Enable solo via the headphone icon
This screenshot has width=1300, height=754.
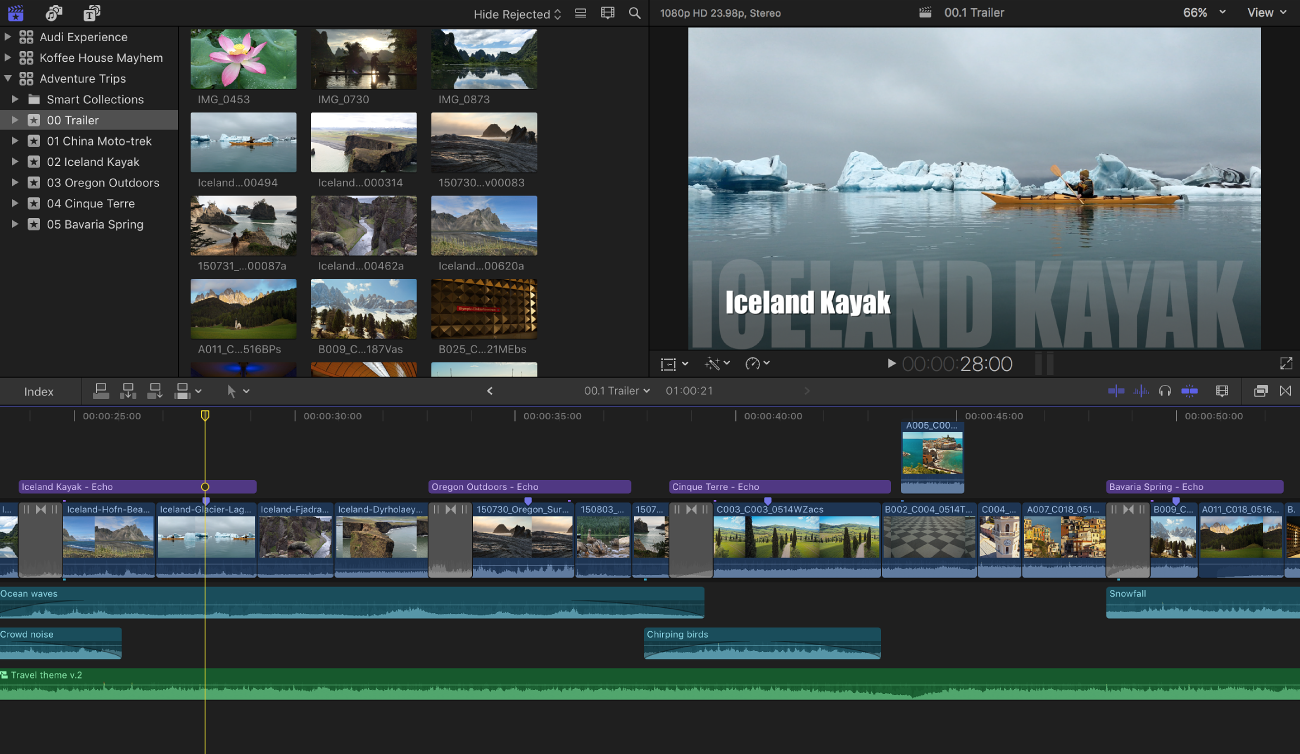tap(1164, 391)
